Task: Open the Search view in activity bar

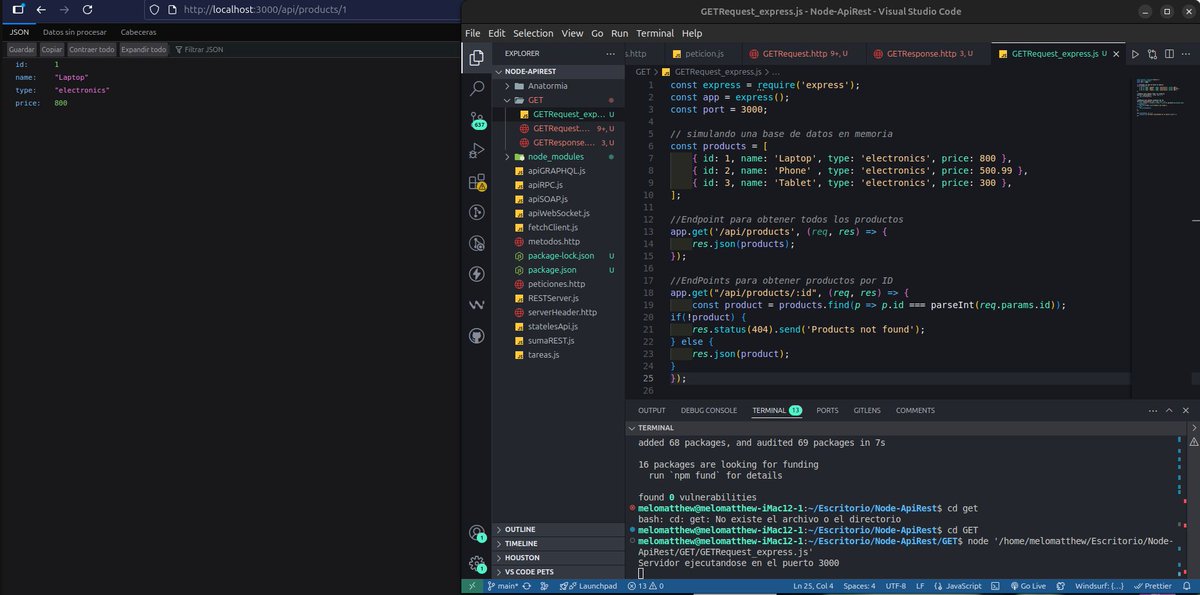Action: (x=477, y=89)
